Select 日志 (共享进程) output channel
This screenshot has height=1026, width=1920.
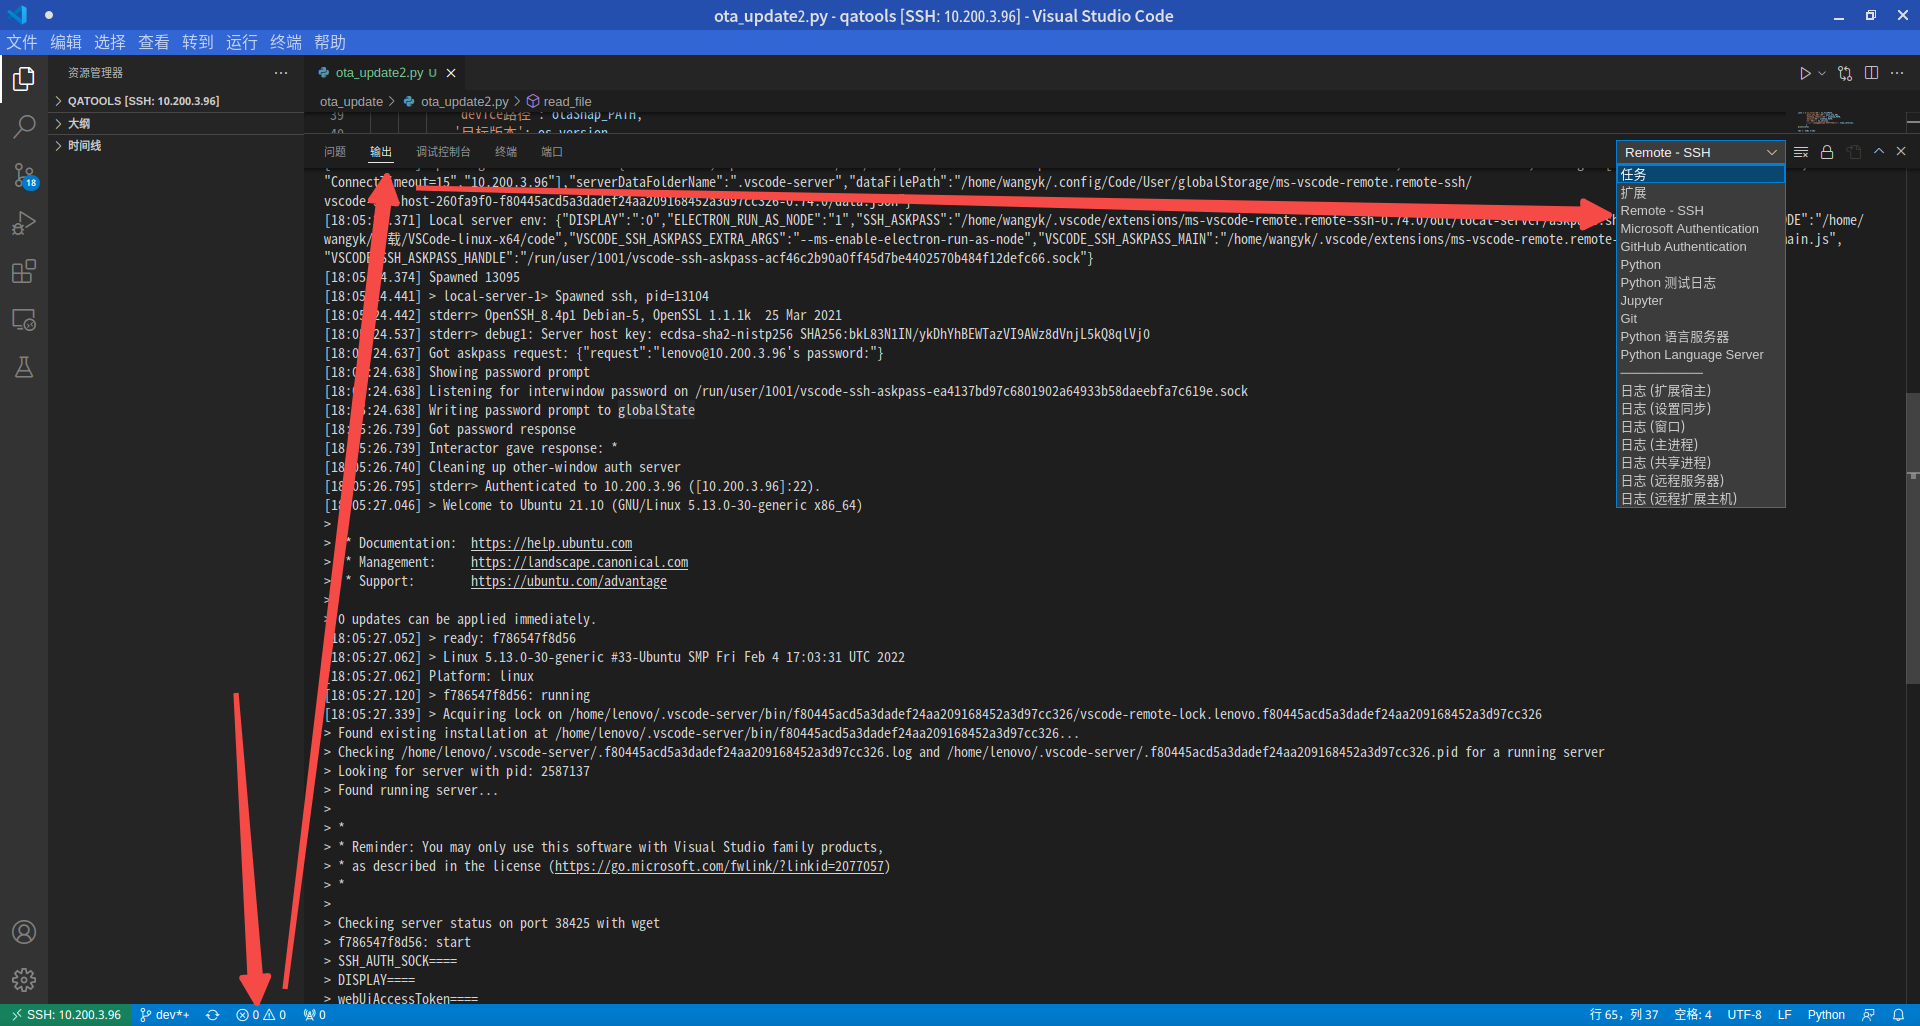1700,463
